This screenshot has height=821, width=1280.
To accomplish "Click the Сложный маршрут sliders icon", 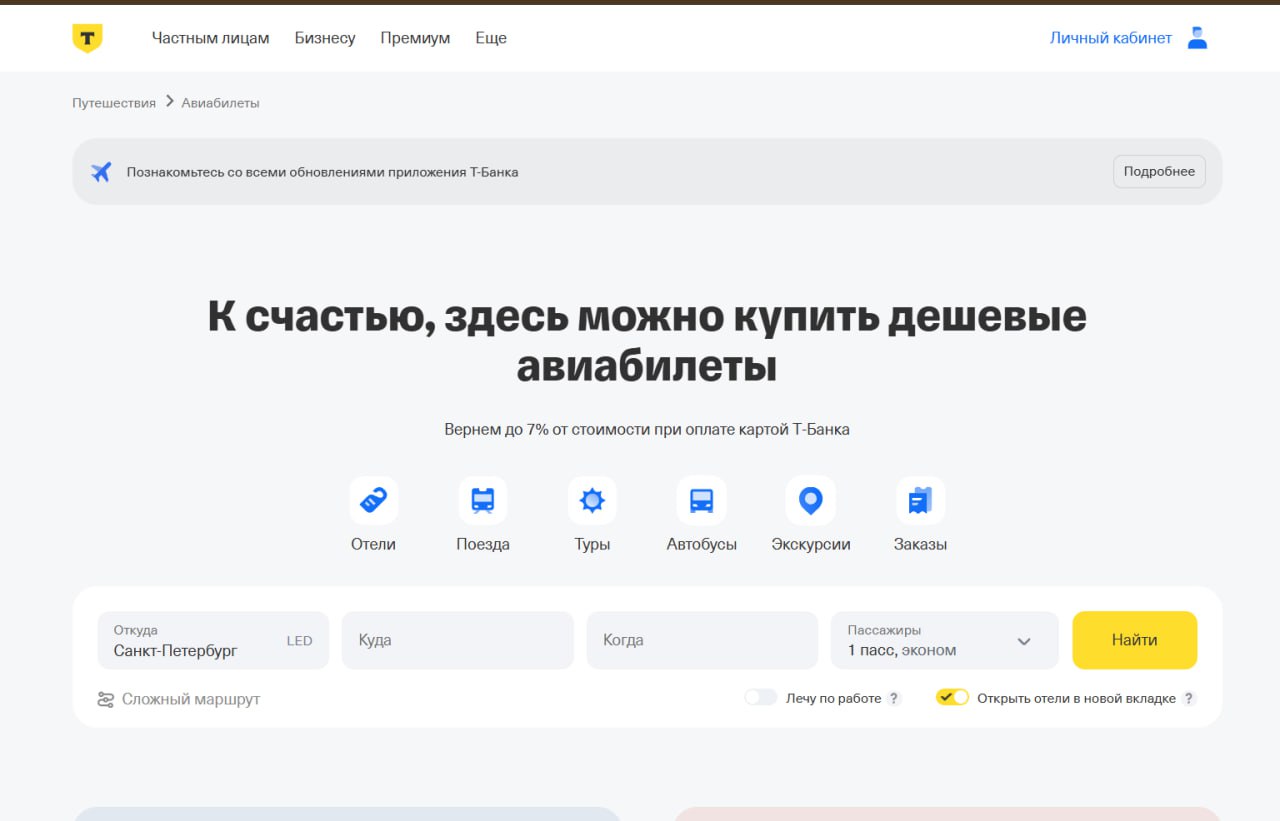I will pos(105,700).
